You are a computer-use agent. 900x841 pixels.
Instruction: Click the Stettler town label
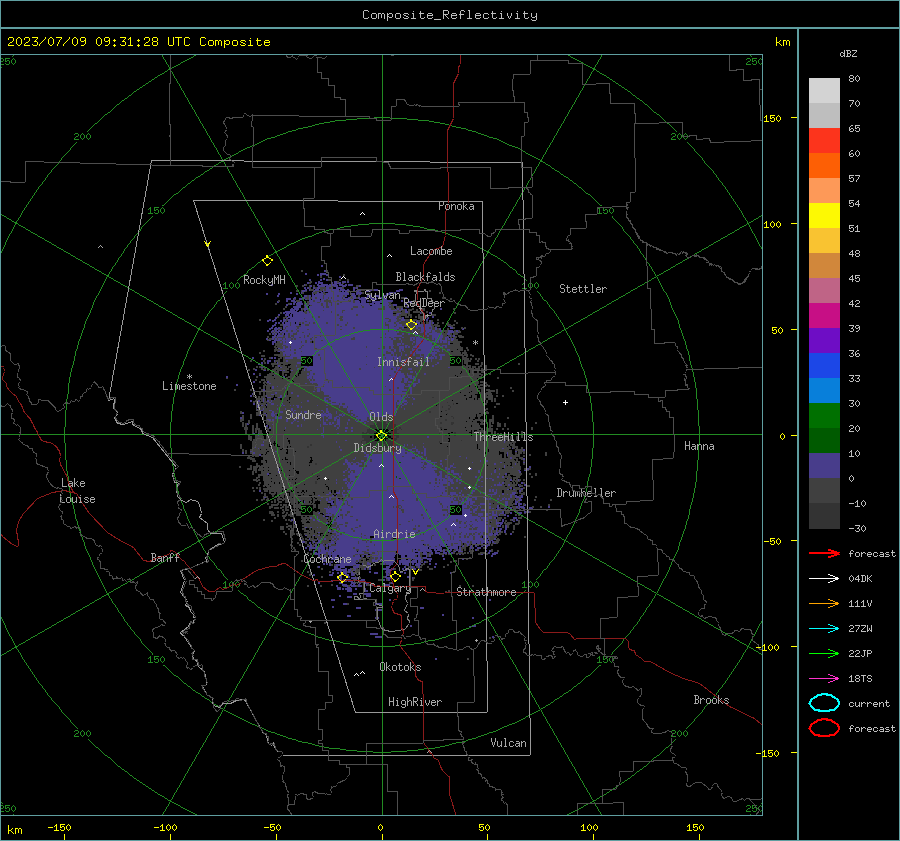(583, 289)
